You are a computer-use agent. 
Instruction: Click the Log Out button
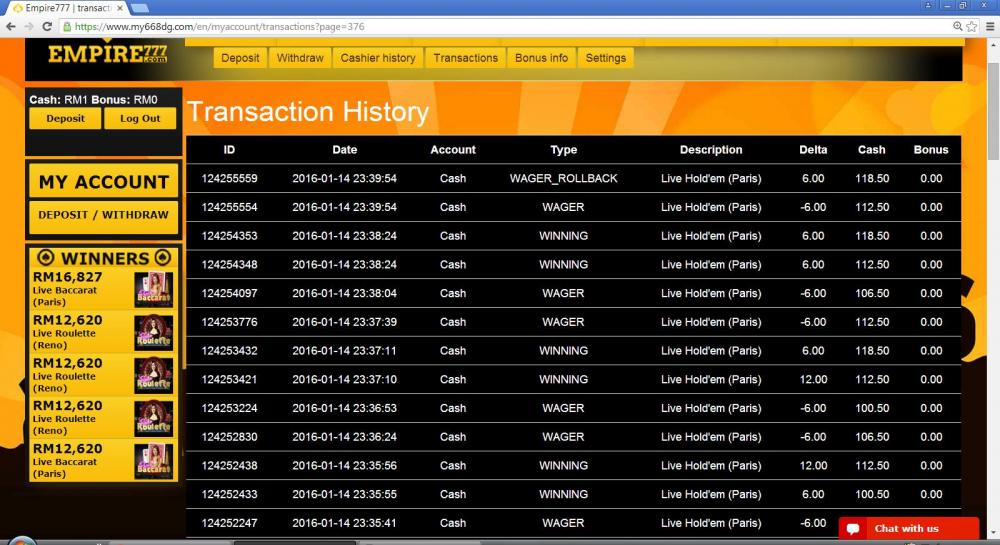140,119
